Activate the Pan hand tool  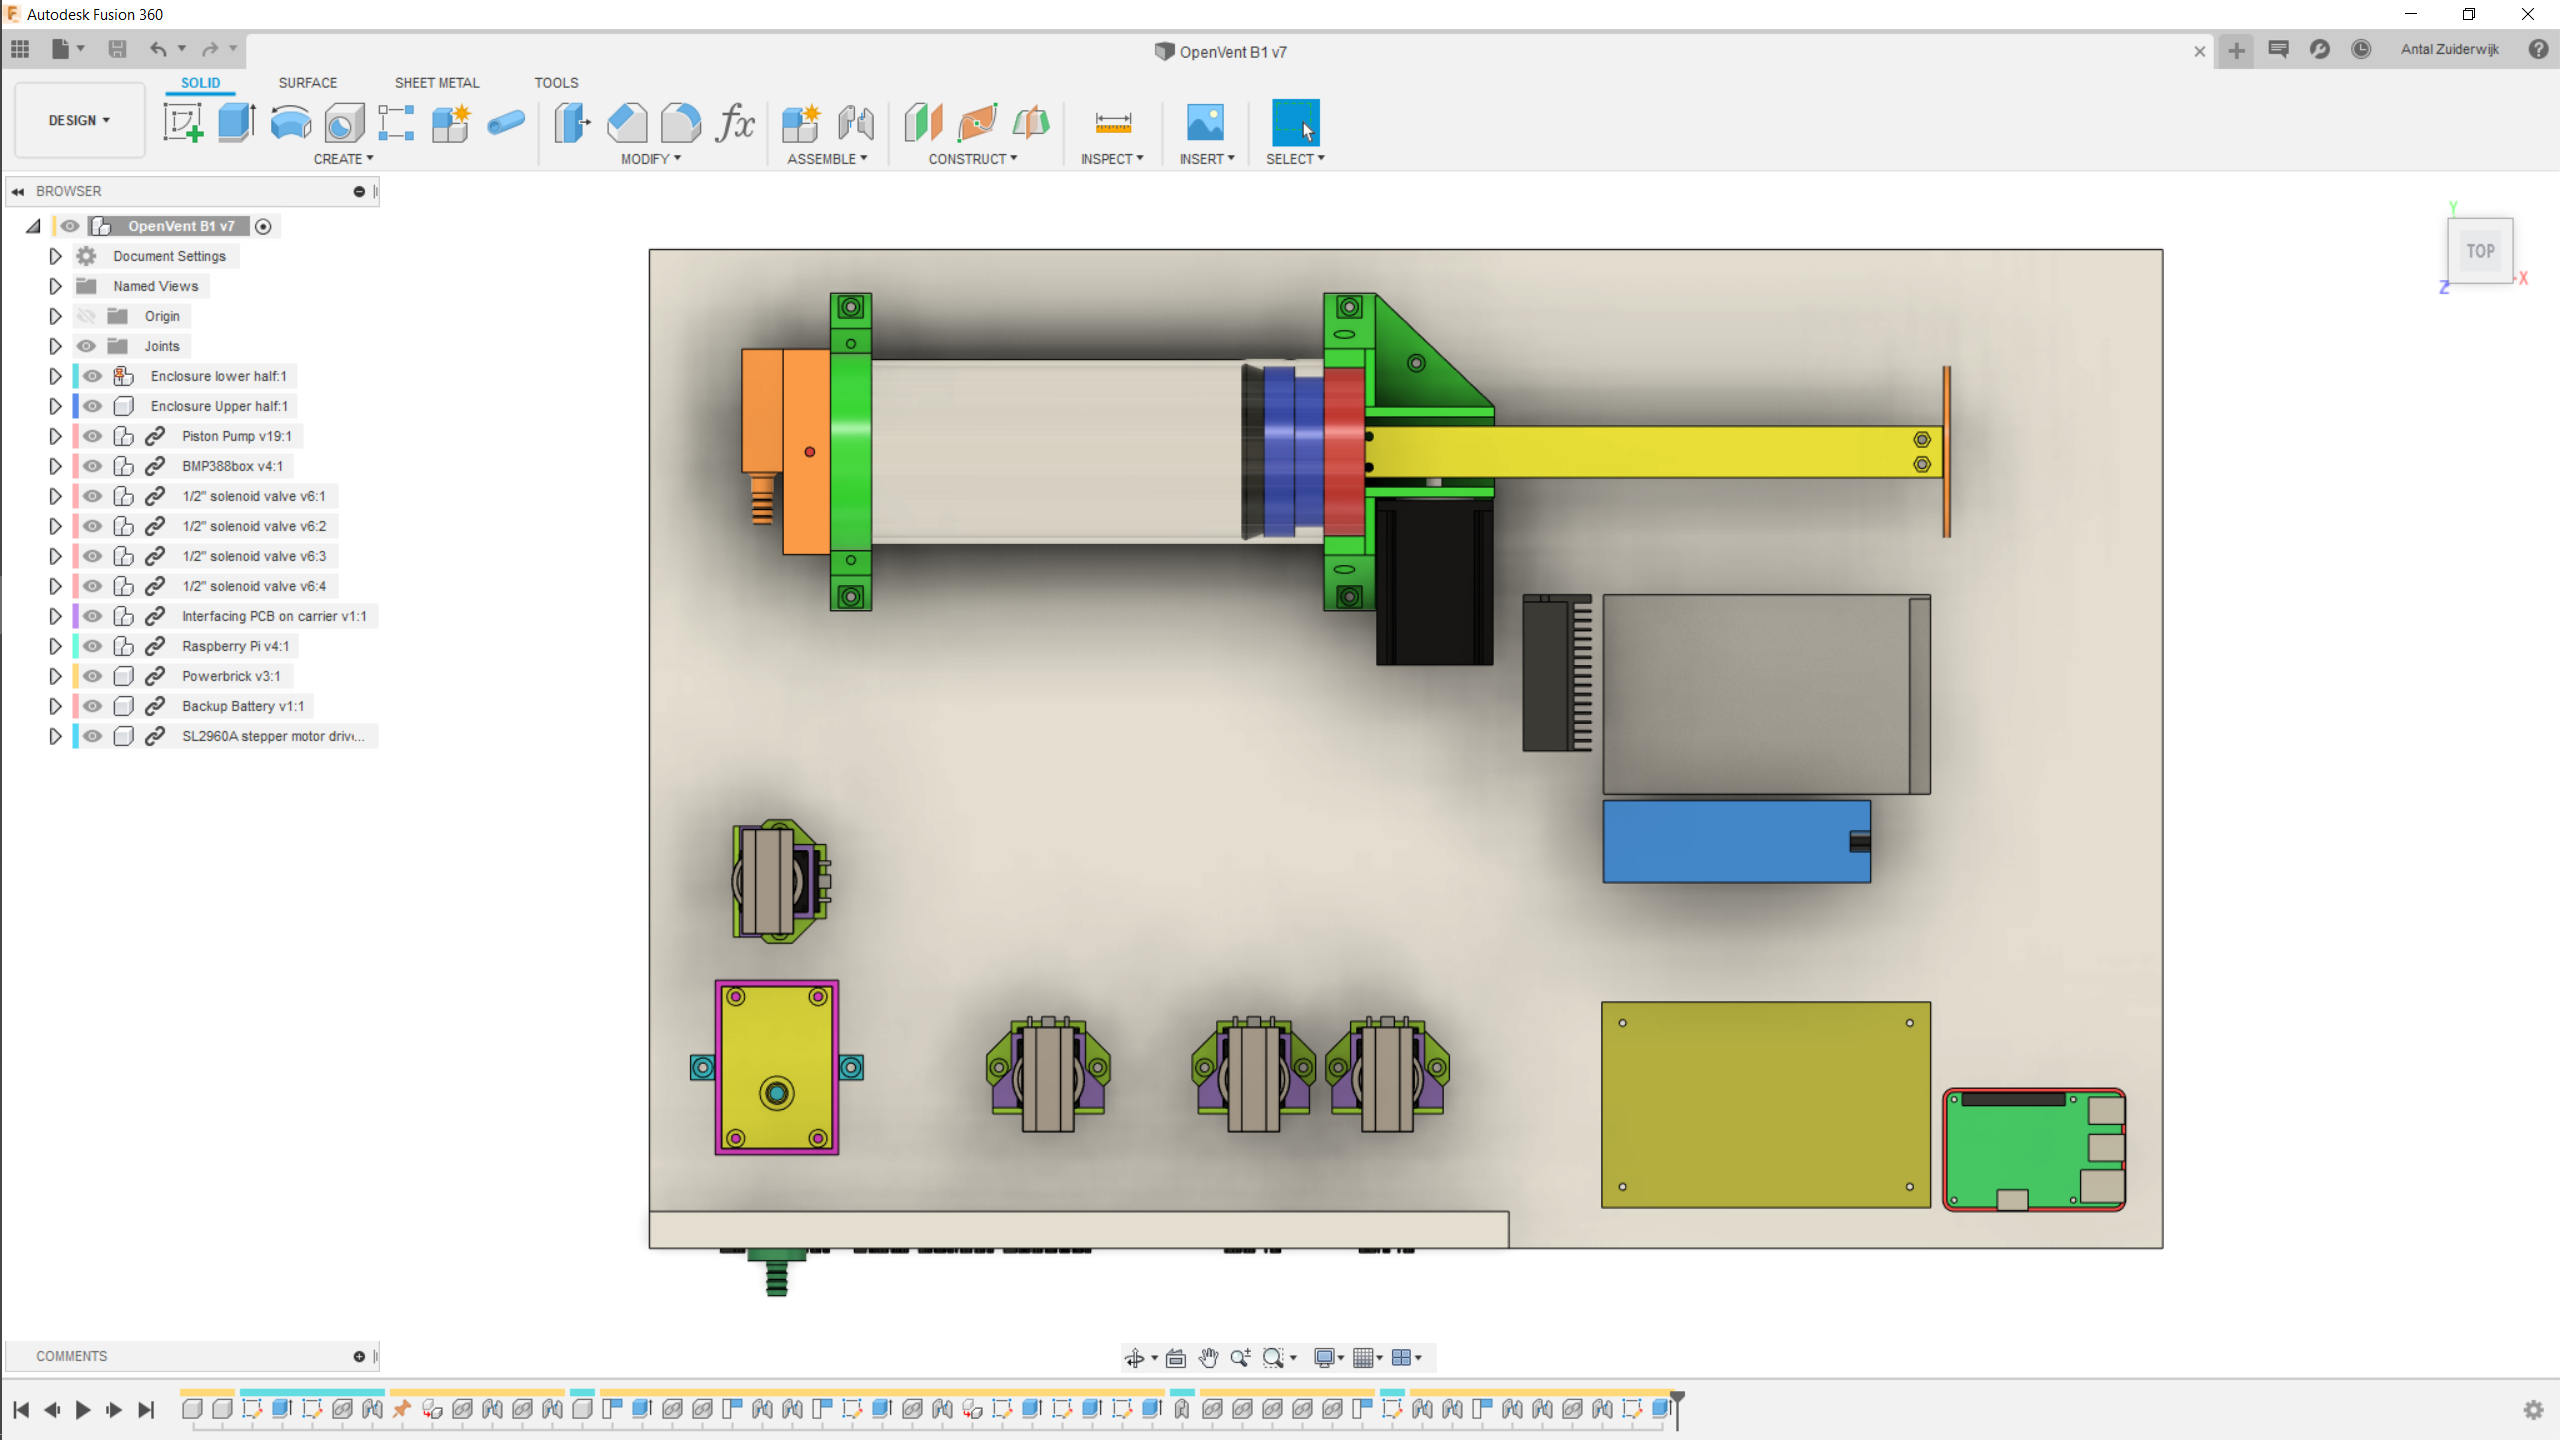coord(1208,1357)
